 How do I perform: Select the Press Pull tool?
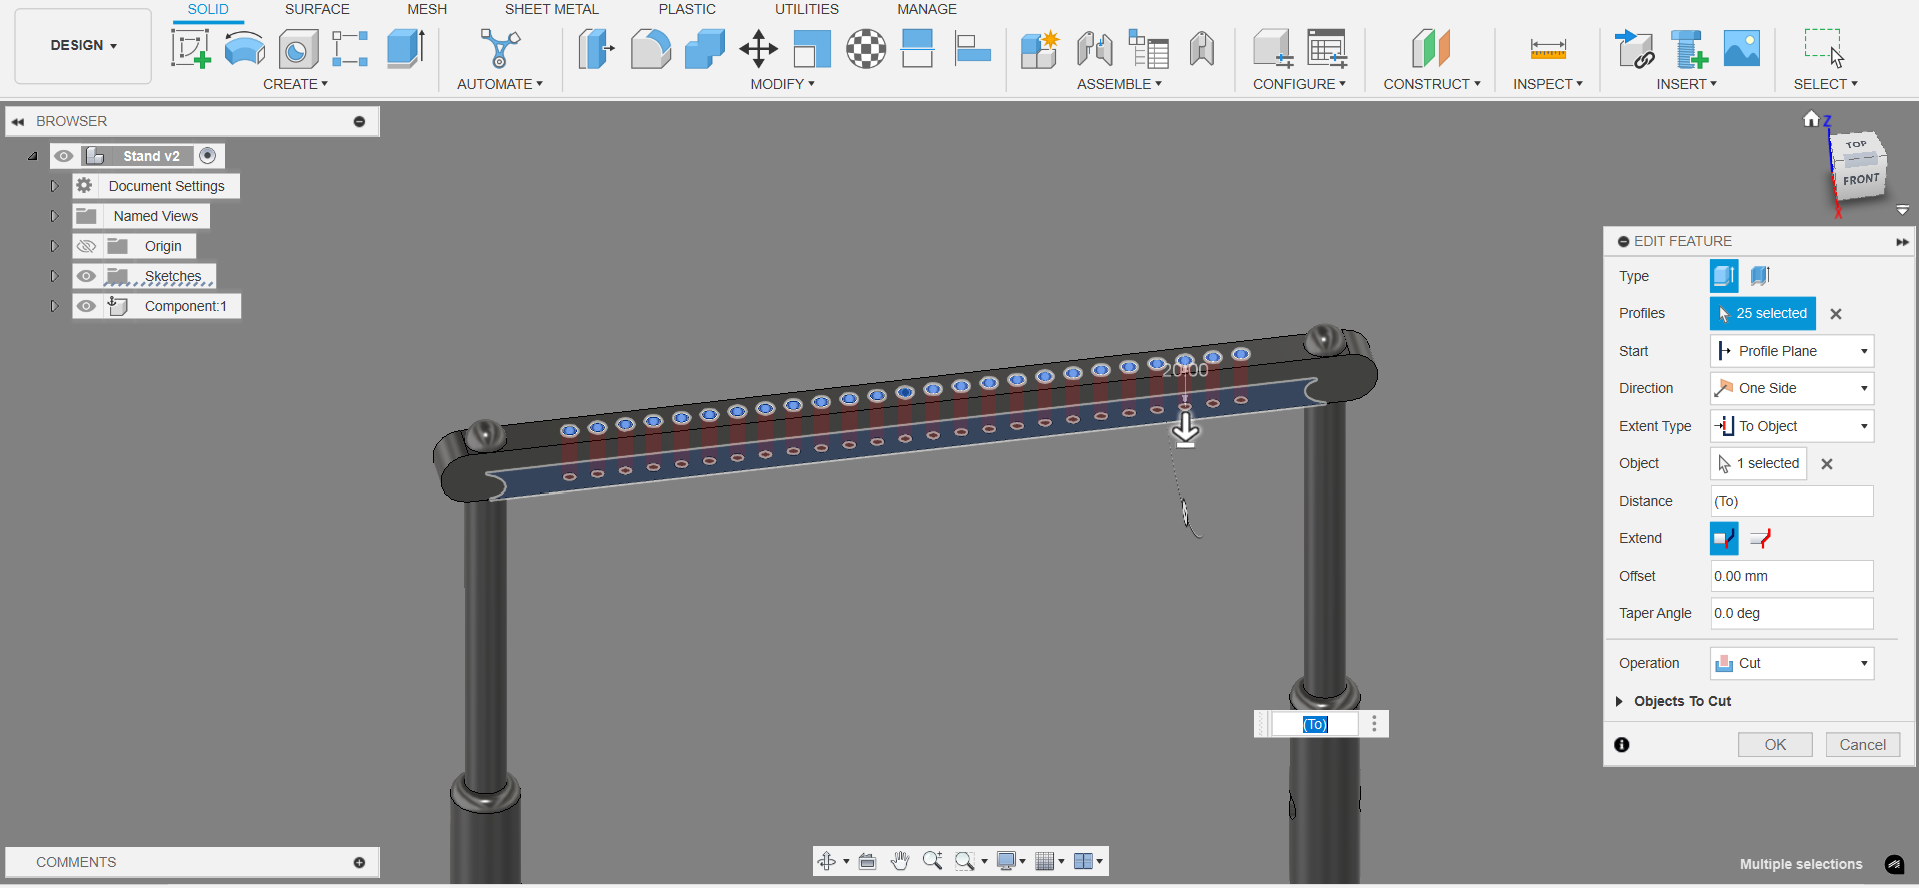point(596,48)
